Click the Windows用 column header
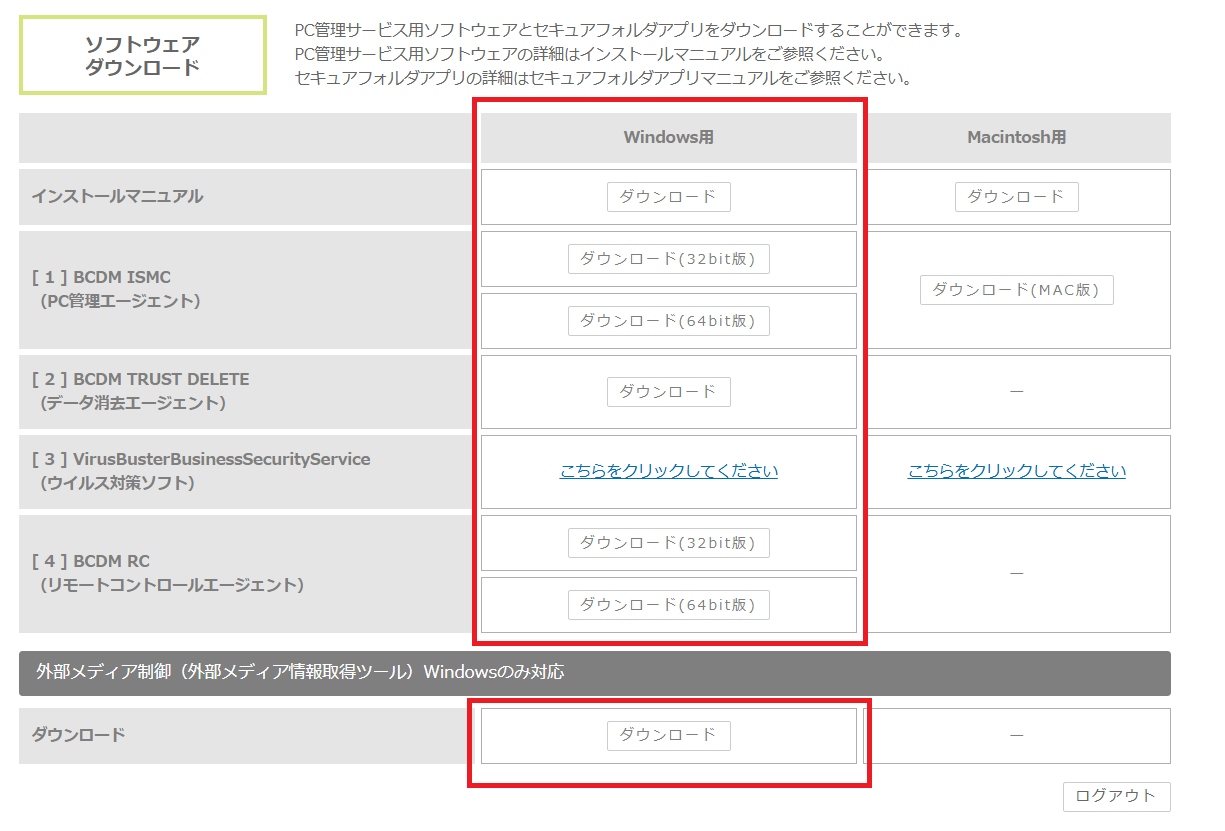This screenshot has width=1225, height=831. pos(668,138)
